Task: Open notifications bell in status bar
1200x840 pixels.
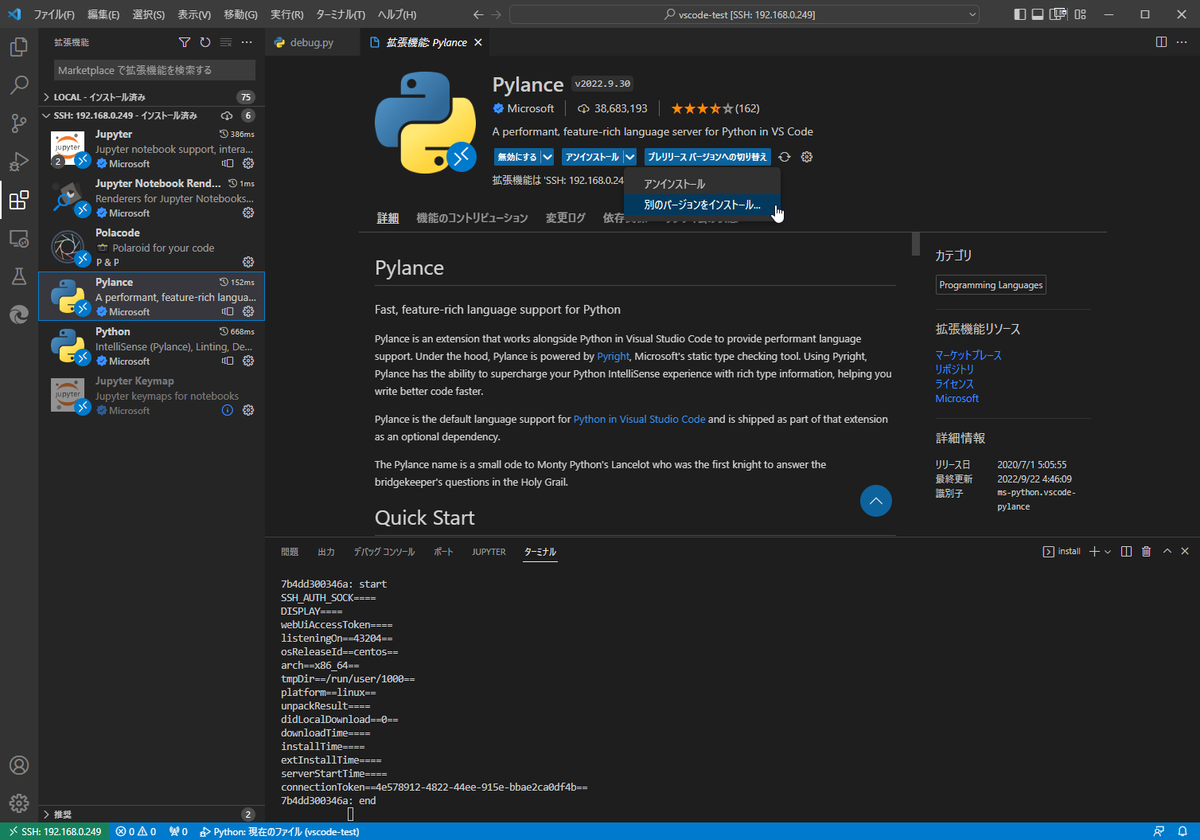Action: point(1183,831)
